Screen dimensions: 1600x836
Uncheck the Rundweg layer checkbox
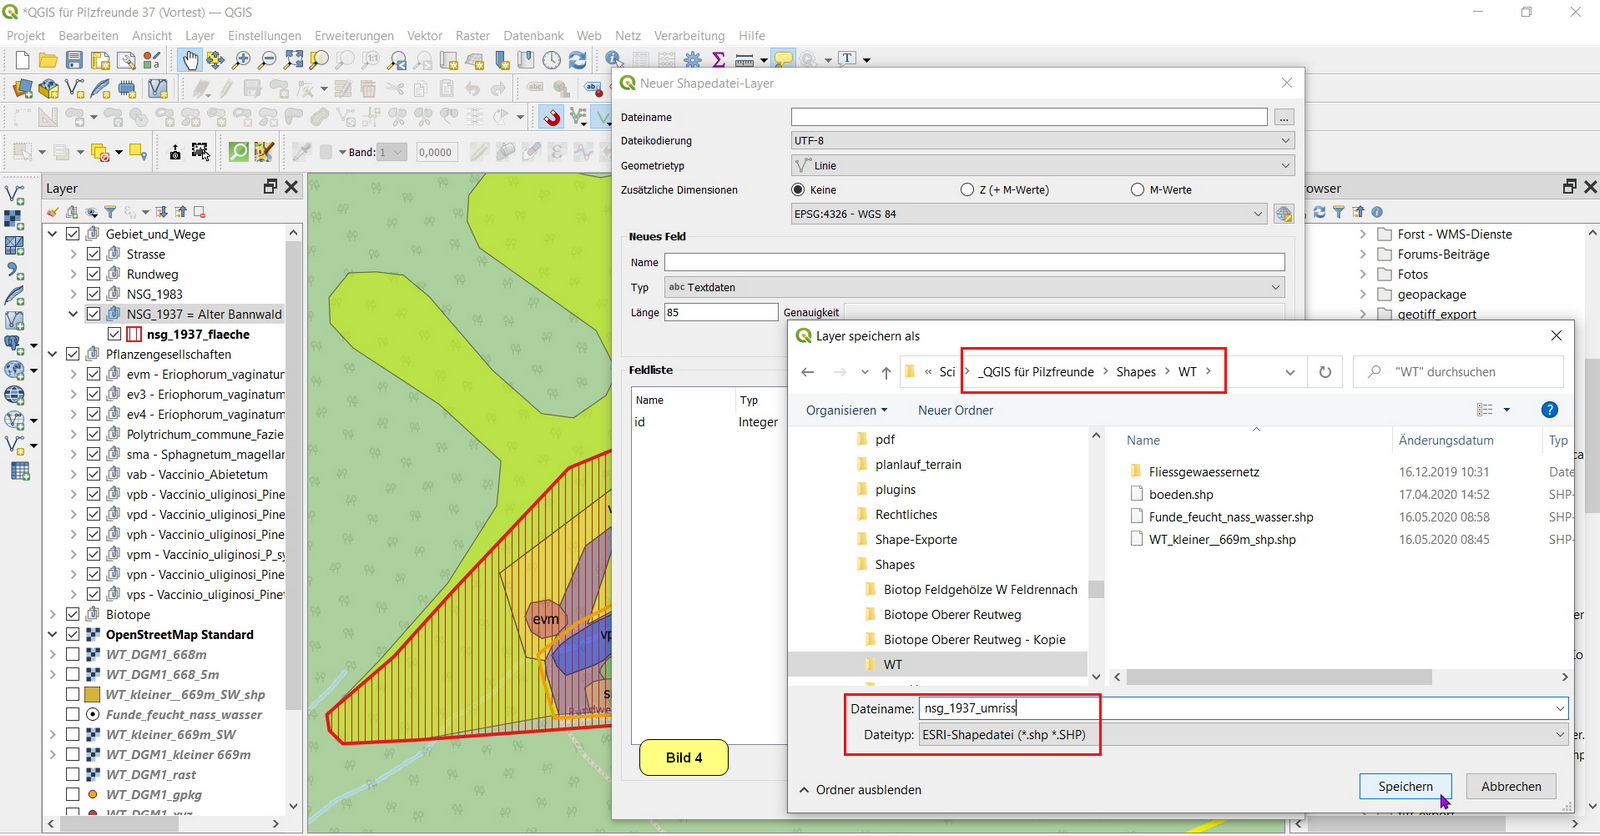93,274
